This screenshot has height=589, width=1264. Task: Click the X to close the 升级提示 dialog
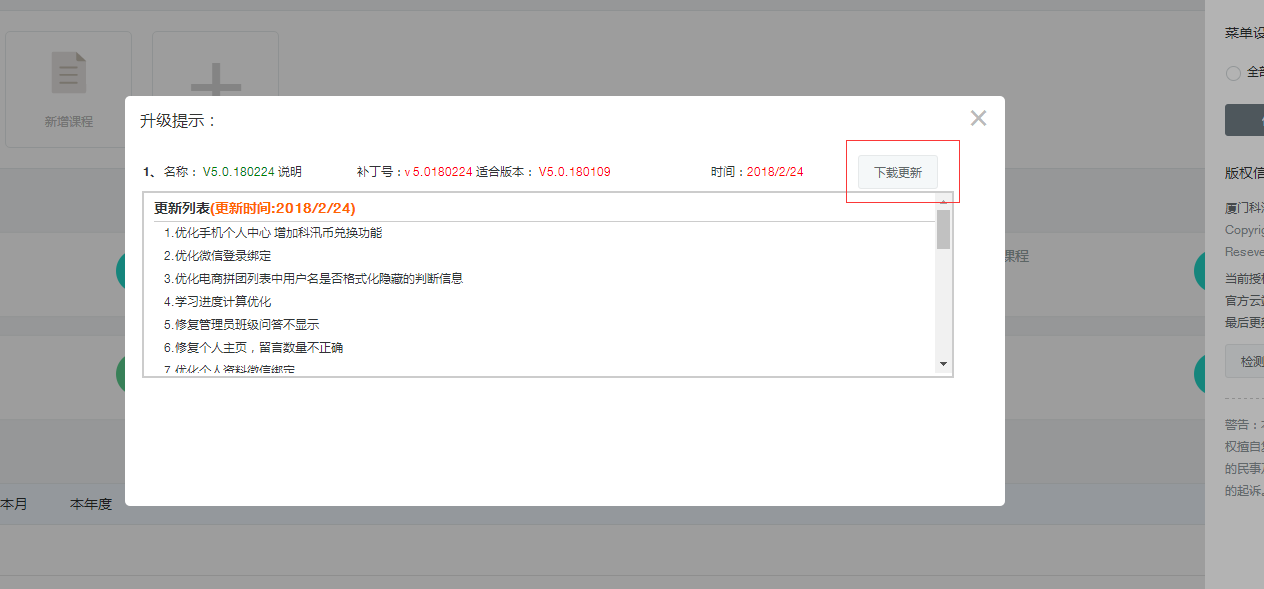coord(978,117)
